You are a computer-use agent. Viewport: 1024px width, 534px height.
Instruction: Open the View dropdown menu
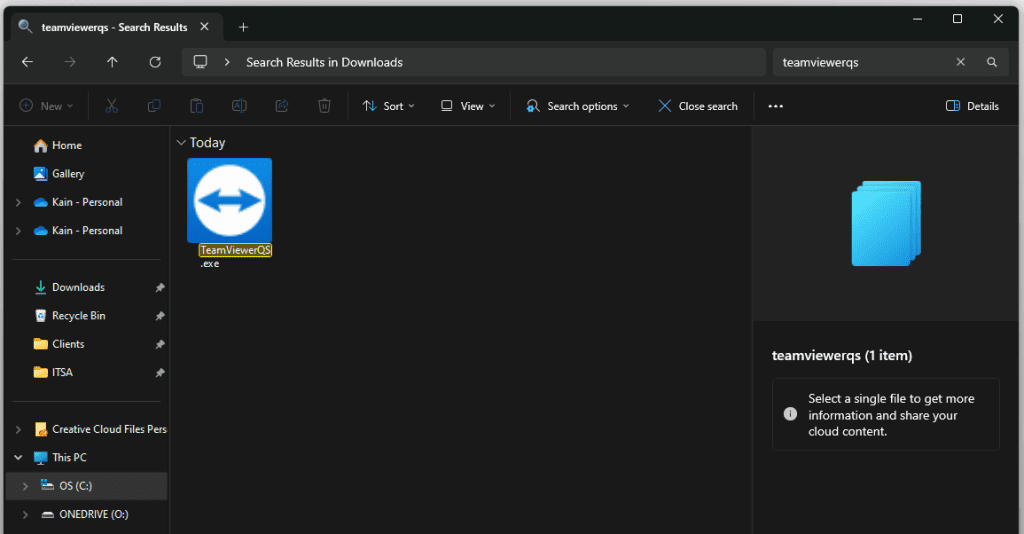[x=467, y=106]
